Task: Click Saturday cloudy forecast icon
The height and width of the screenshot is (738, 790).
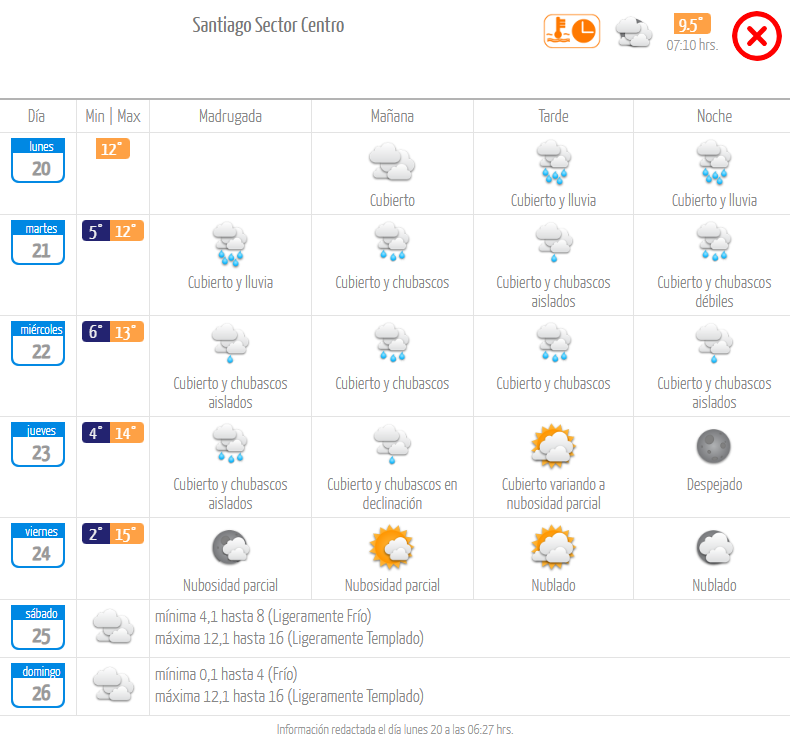Action: click(113, 627)
